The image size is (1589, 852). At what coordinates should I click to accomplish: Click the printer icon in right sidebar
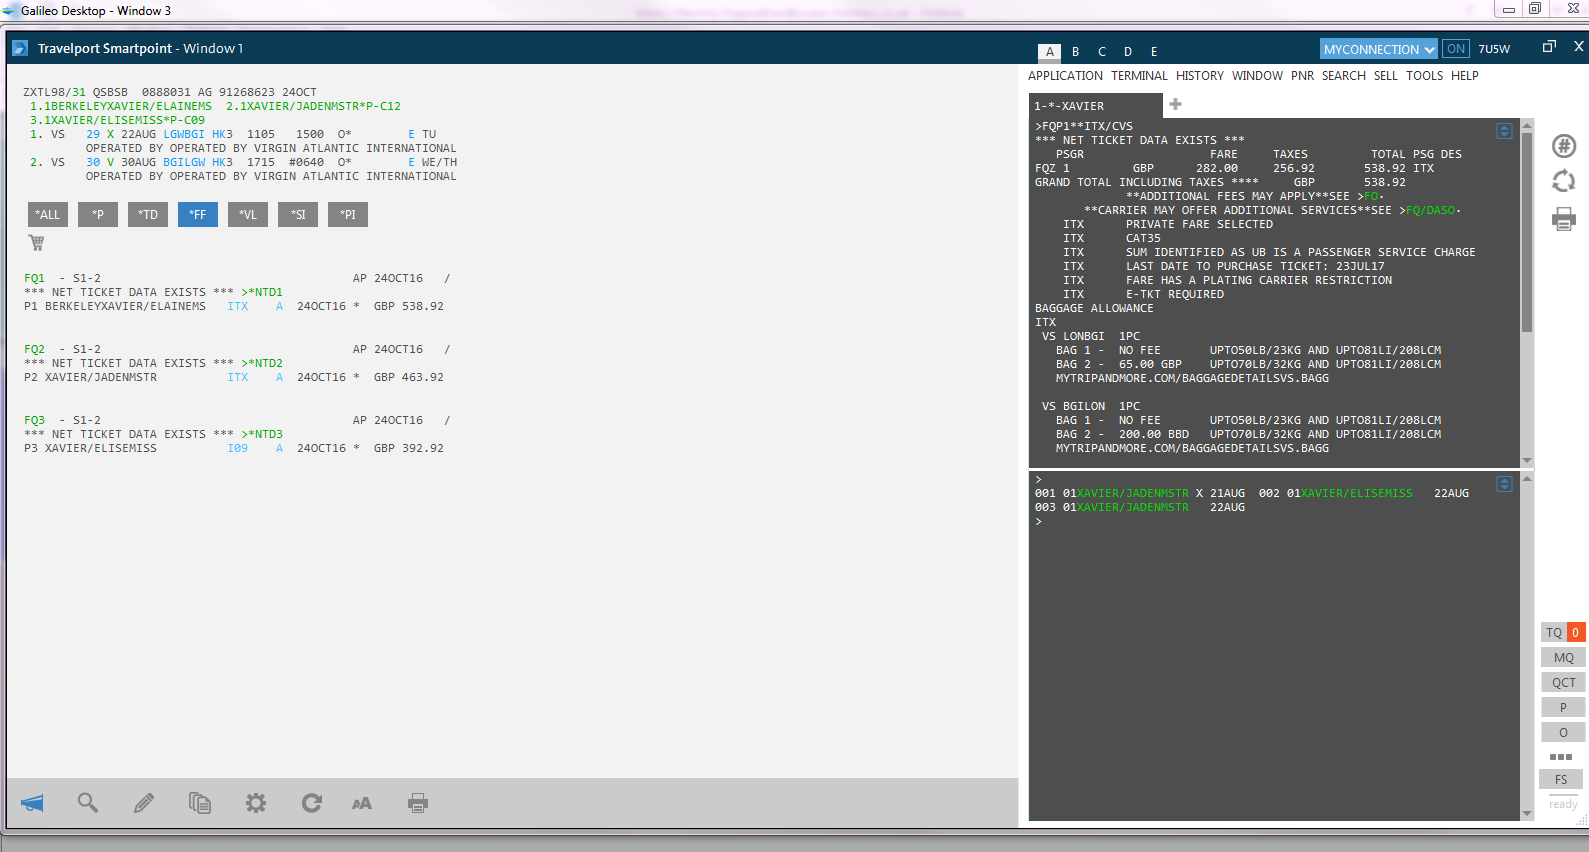1564,219
